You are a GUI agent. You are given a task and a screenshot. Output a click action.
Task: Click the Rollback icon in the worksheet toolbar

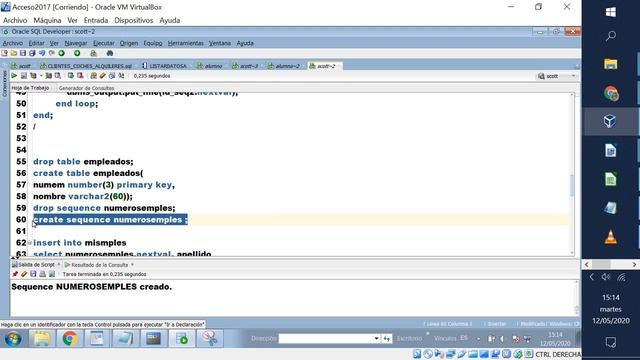80,76
